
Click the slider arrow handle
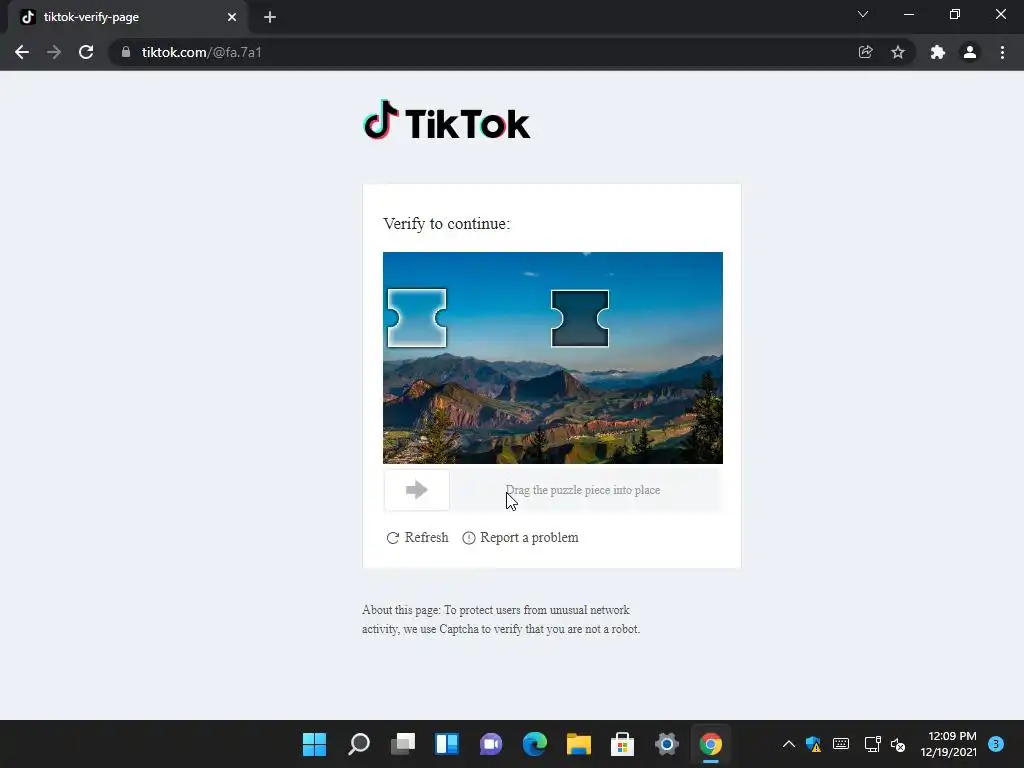click(417, 490)
